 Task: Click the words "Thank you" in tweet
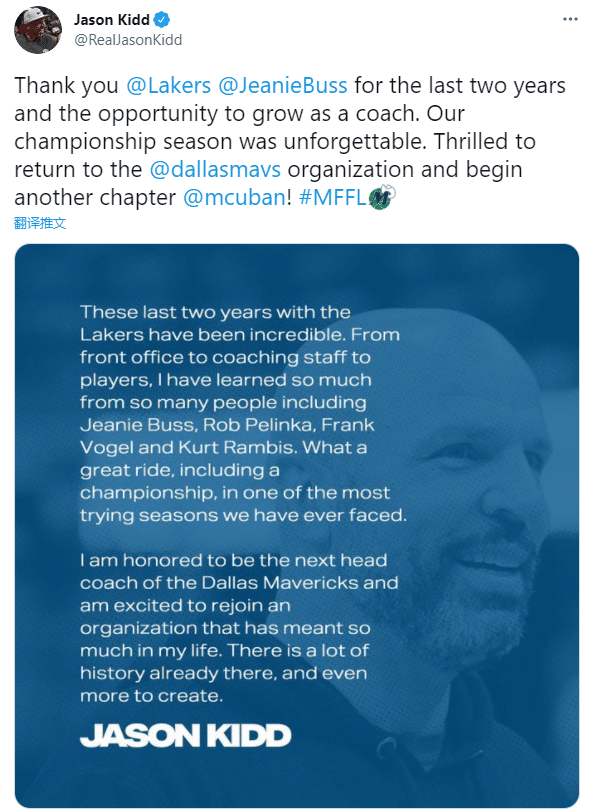tap(66, 85)
